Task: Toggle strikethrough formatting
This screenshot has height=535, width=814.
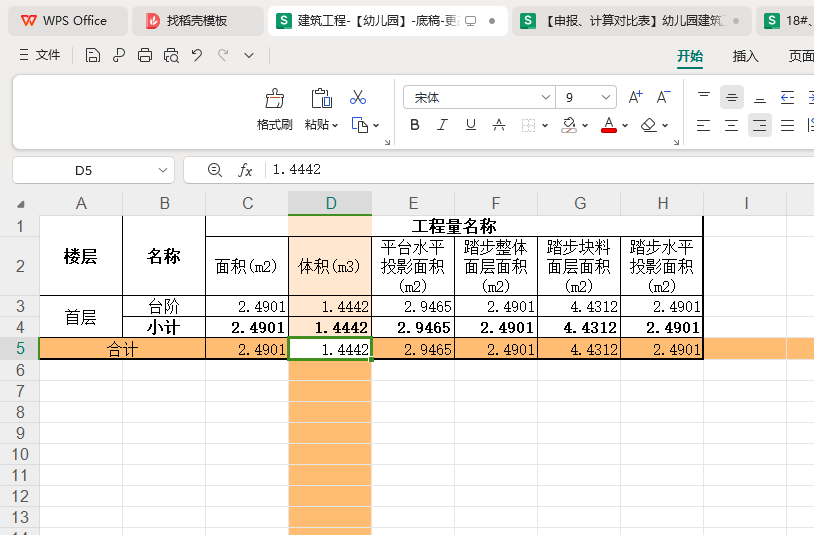Action: (x=499, y=125)
